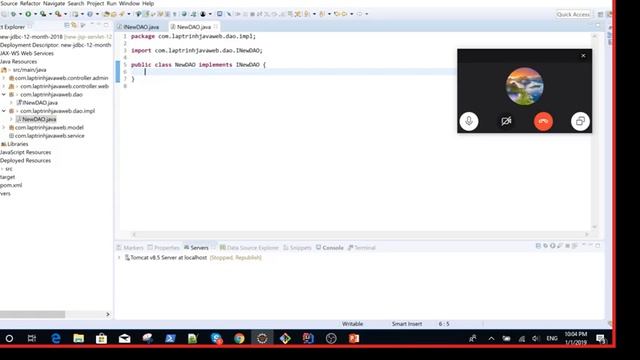The width and height of the screenshot is (640, 360).
Task: Click the Writable status bar entry
Action: tap(352, 324)
